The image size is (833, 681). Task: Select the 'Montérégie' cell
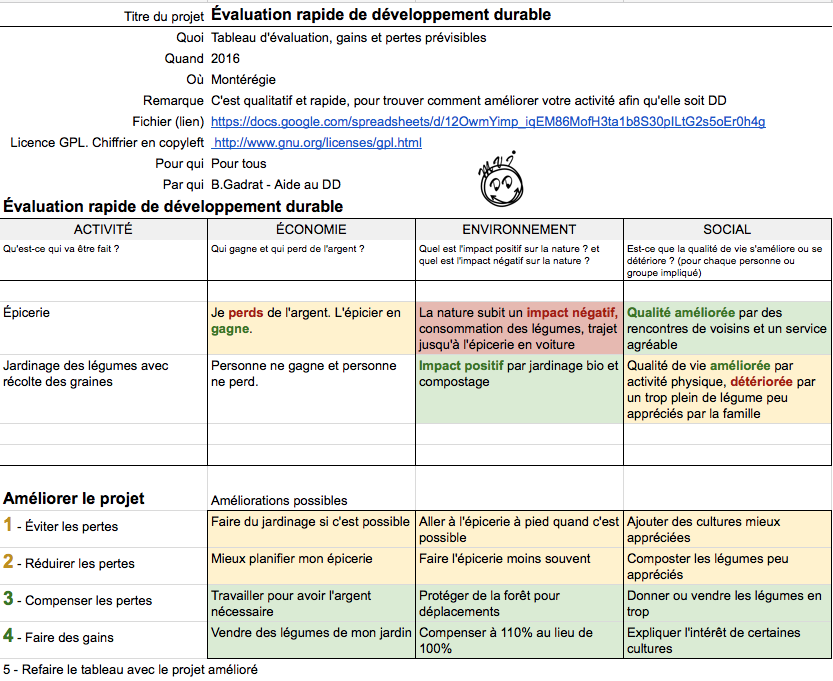(243, 80)
